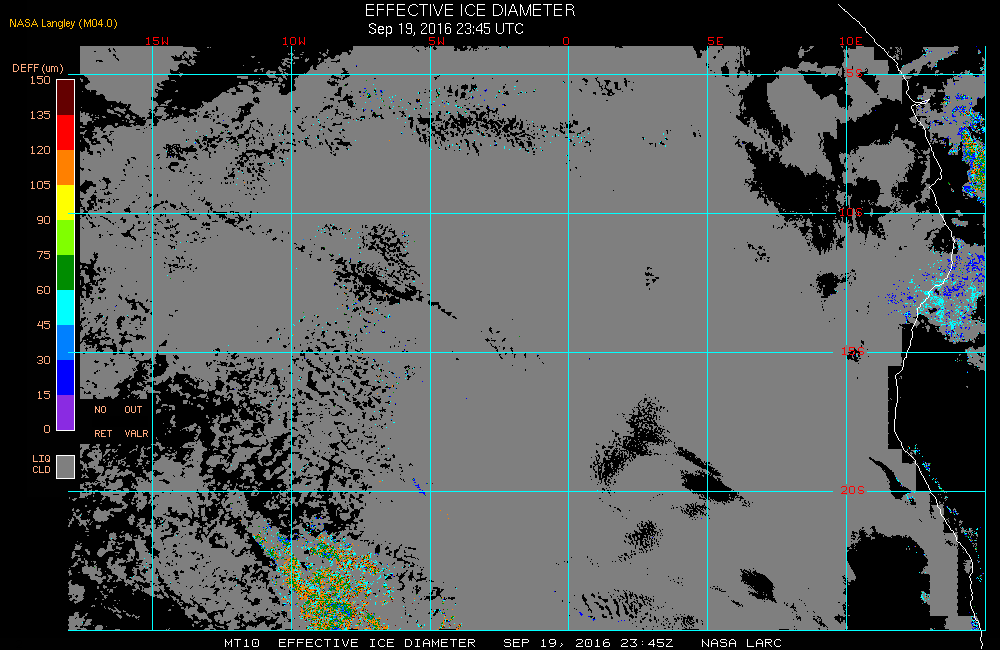The image size is (1000, 650).
Task: Click the 105 scale value
Action: pyautogui.click(x=40, y=185)
